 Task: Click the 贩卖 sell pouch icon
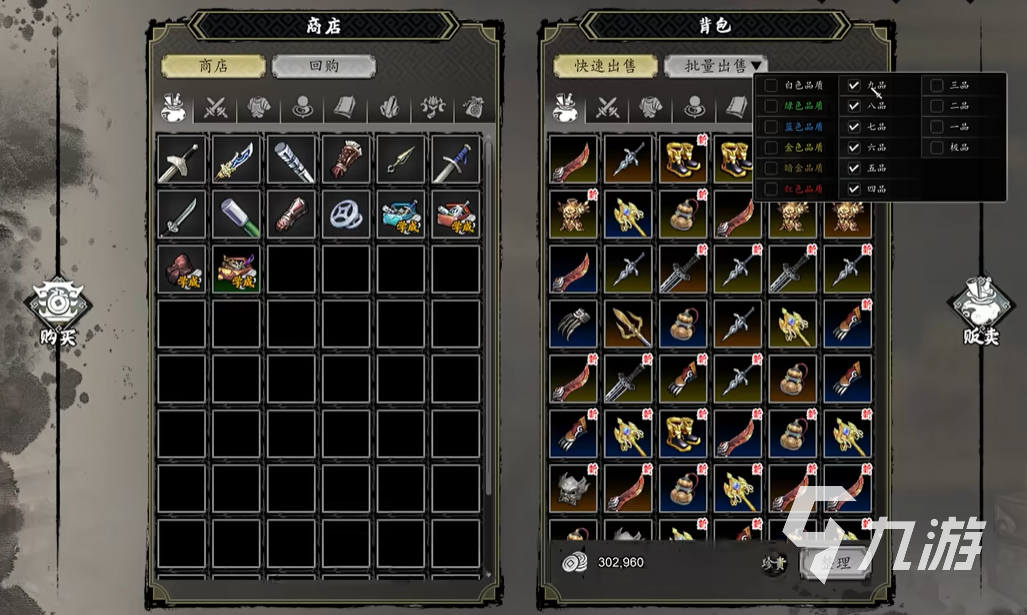point(981,303)
